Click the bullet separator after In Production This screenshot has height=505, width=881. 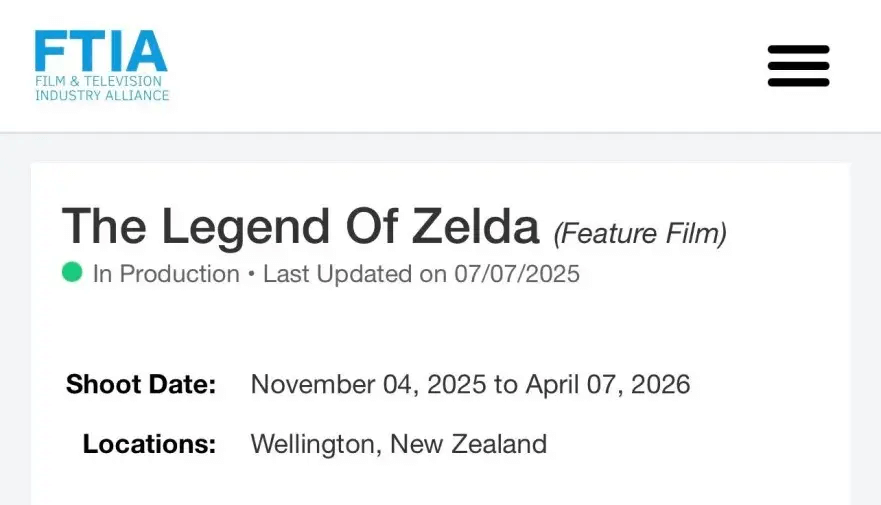coord(251,274)
